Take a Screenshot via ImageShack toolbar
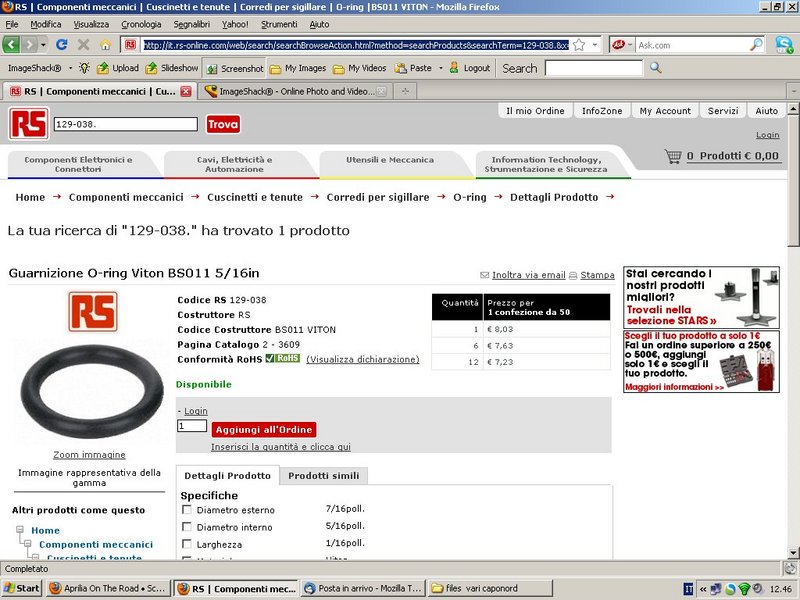 pos(235,68)
